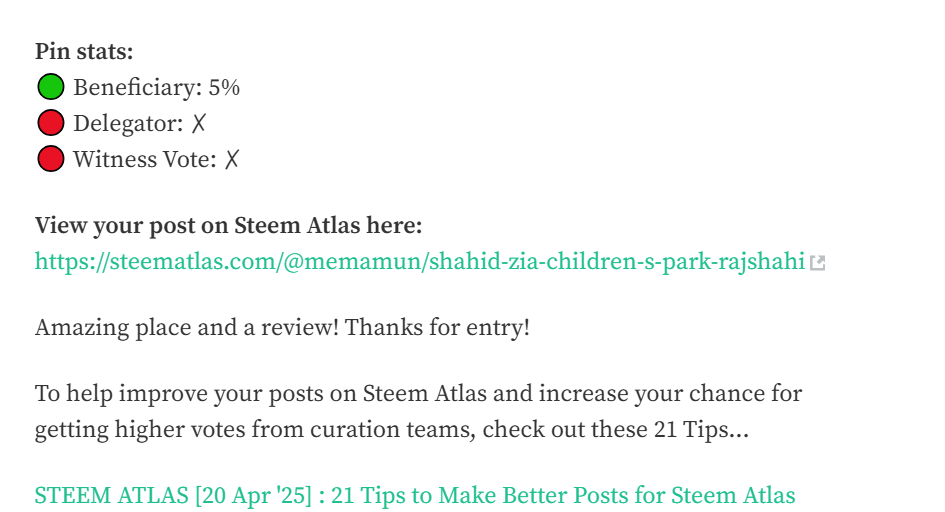Click the X mark next to Witness Vote
This screenshot has width=945, height=512.
tap(232, 160)
